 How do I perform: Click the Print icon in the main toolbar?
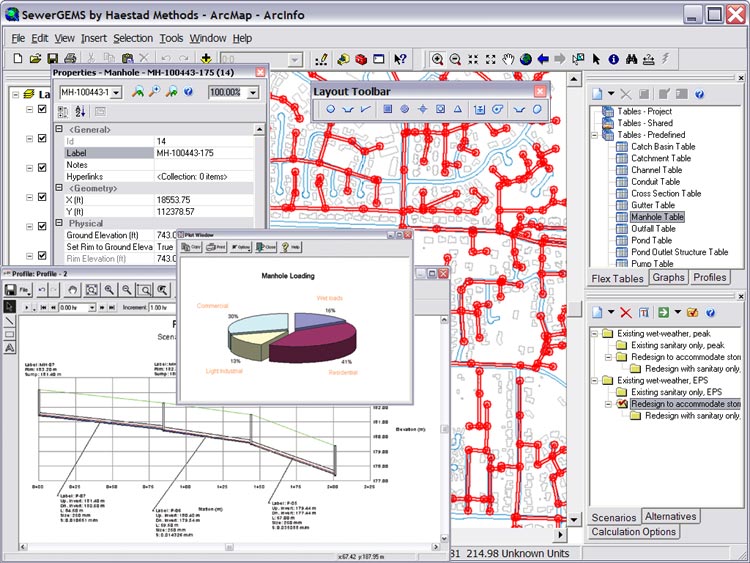(x=70, y=58)
